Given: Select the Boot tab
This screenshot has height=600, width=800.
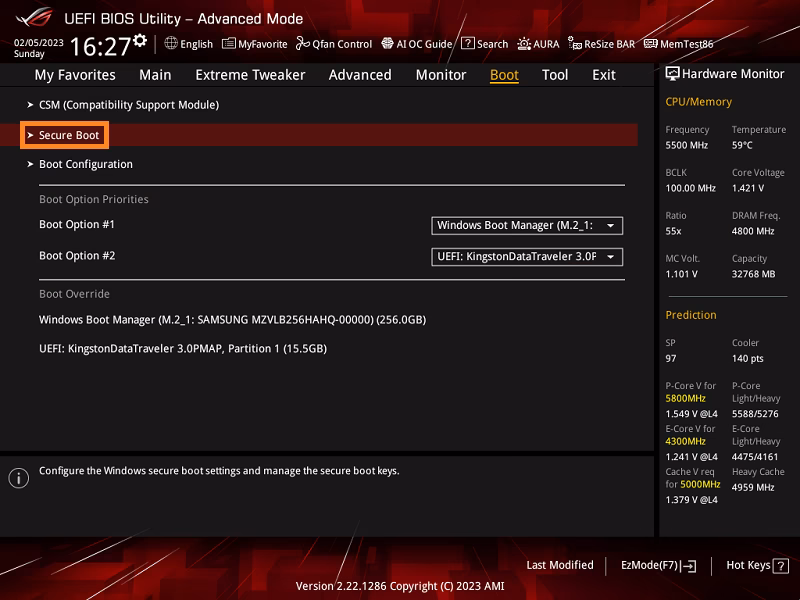Looking at the screenshot, I should tap(504, 75).
